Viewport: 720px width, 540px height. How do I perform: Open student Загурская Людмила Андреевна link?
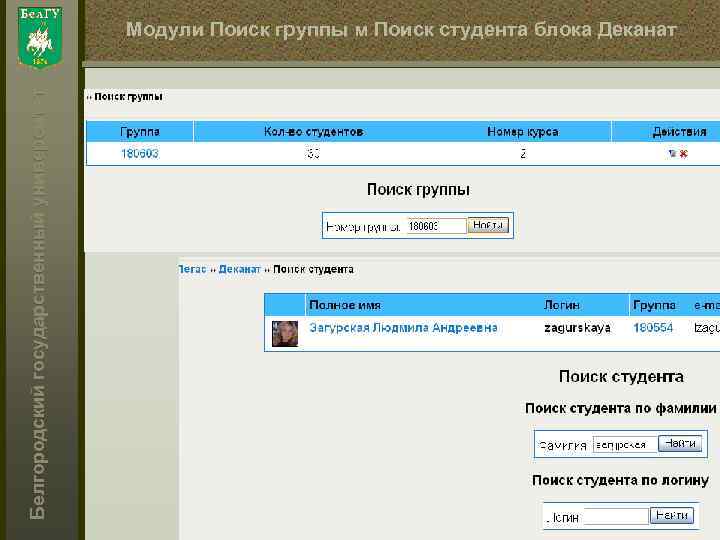403,327
